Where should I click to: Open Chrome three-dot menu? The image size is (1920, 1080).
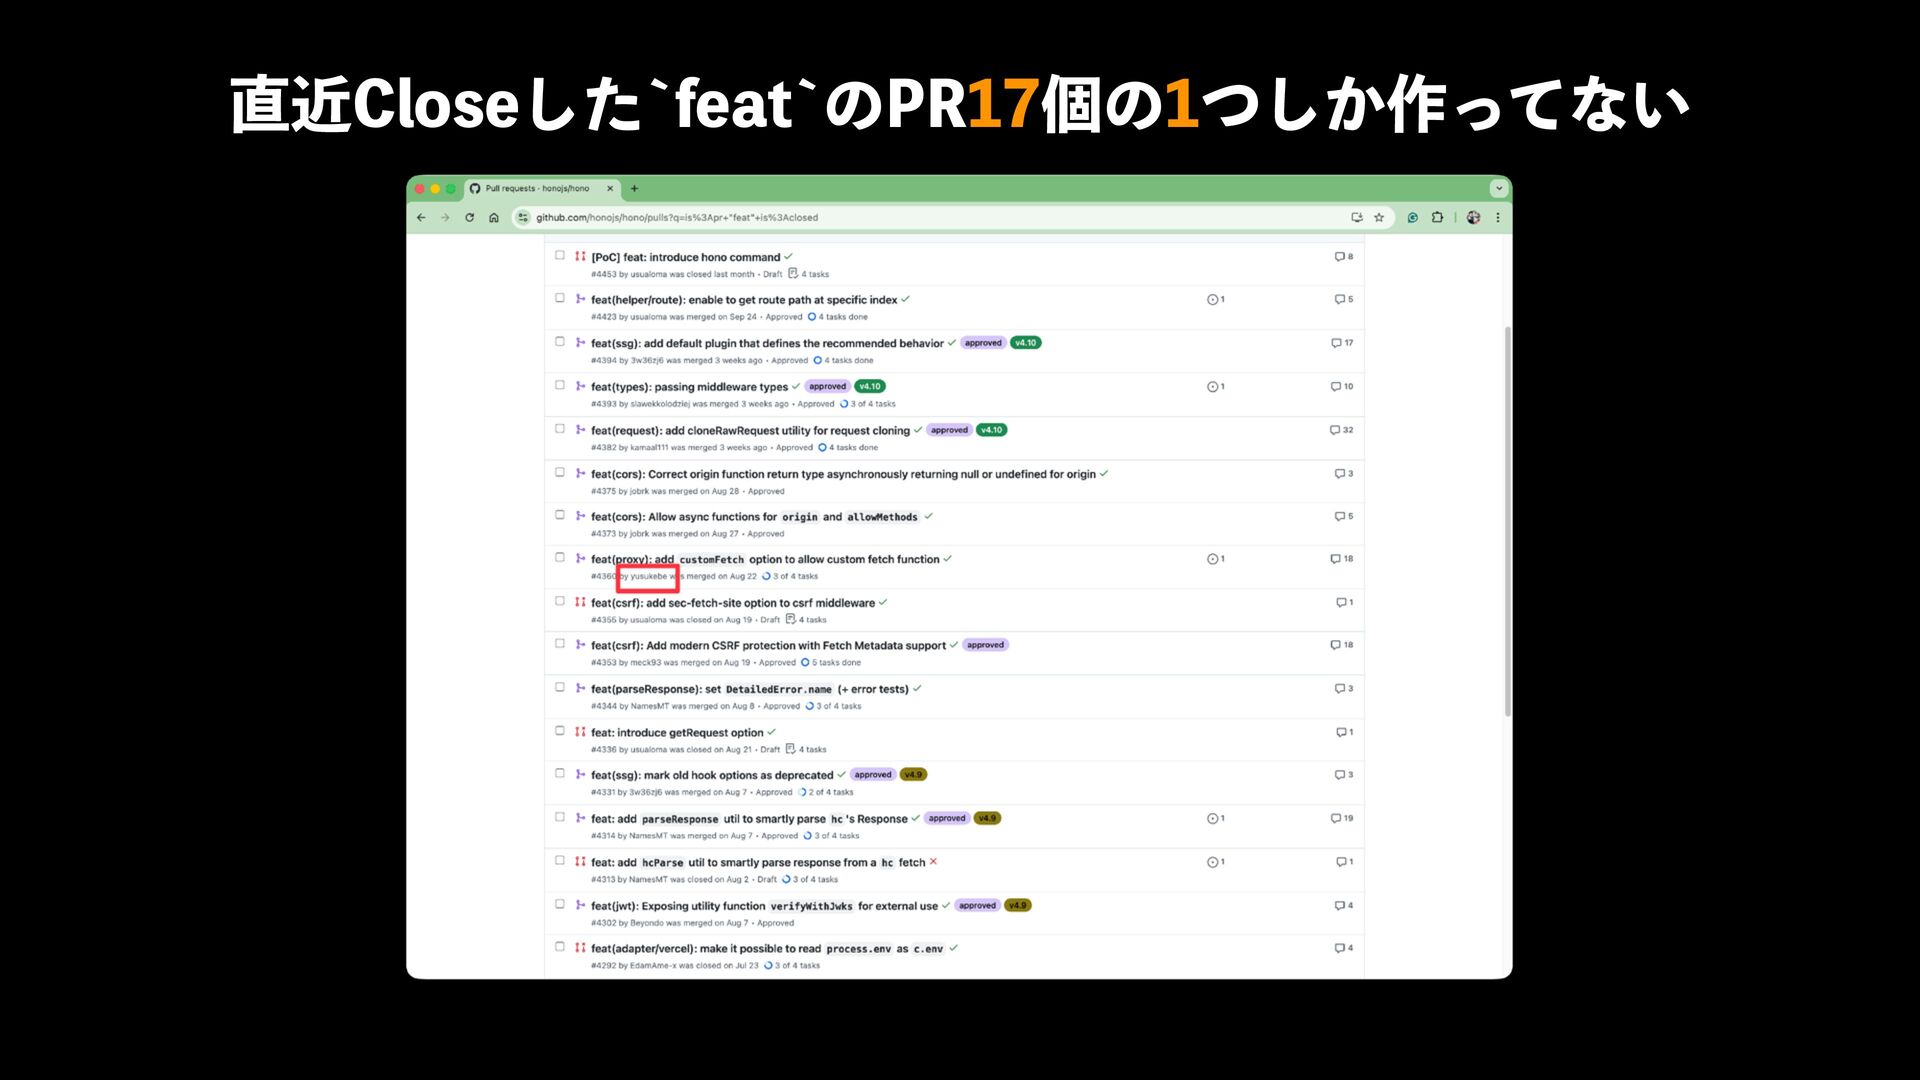[1497, 217]
